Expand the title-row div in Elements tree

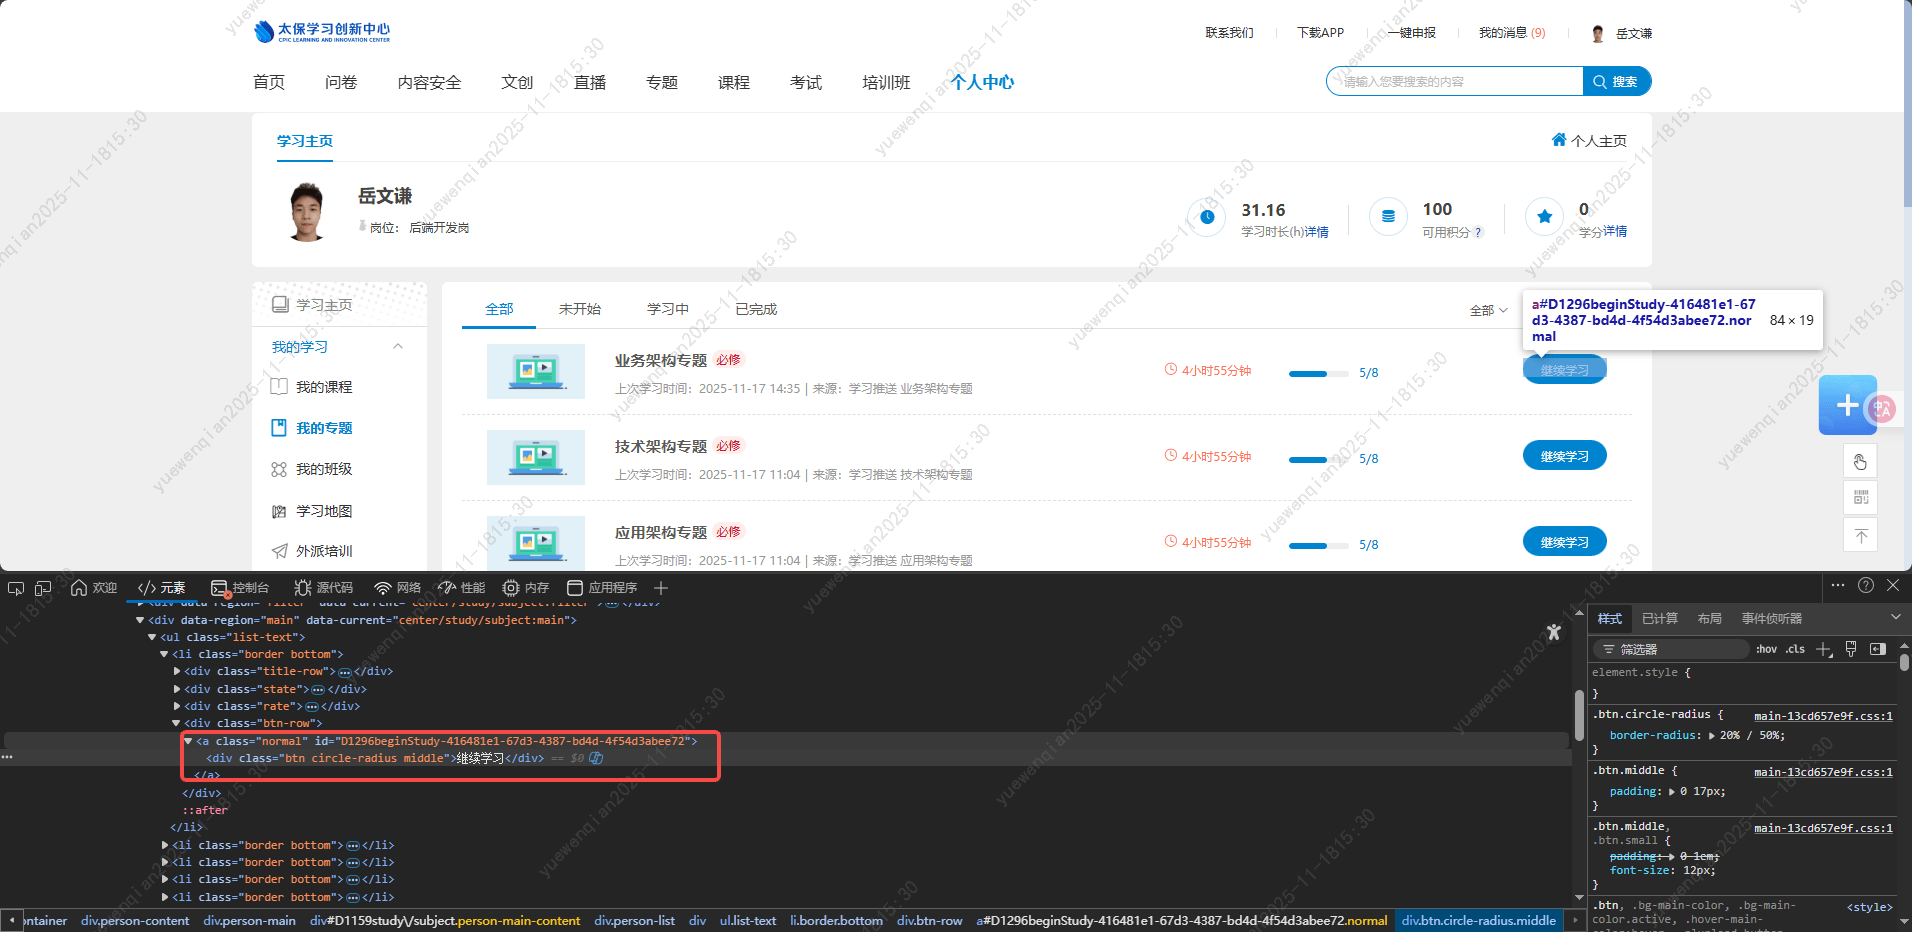coord(177,671)
